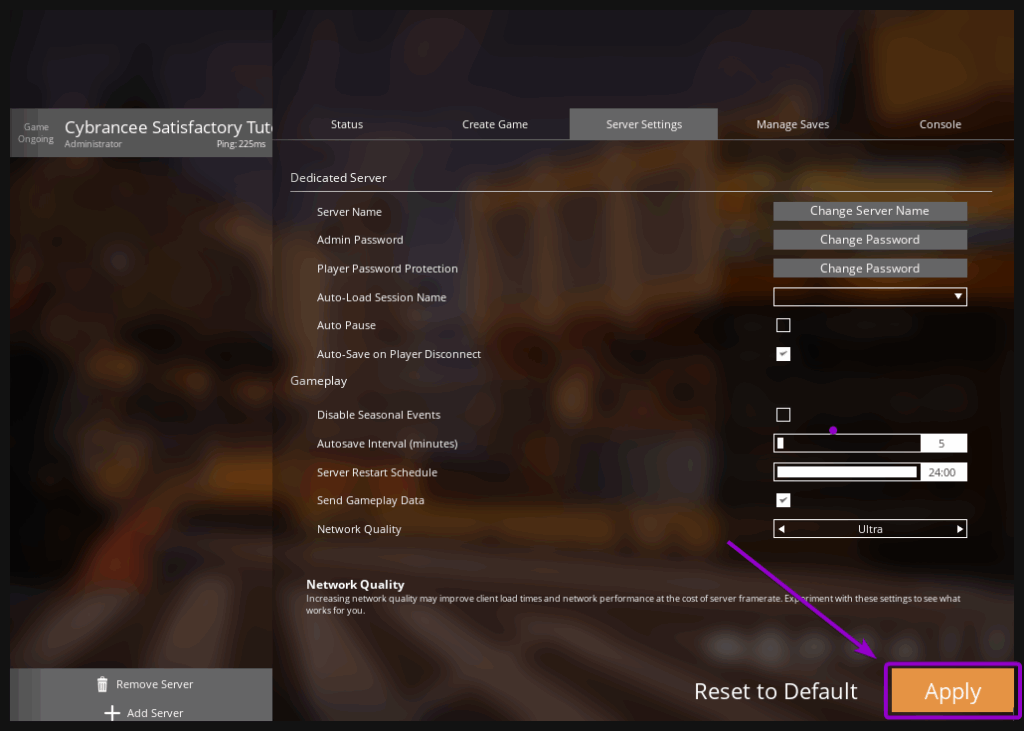
Task: Click Change Password for Admin Password
Action: tap(869, 240)
